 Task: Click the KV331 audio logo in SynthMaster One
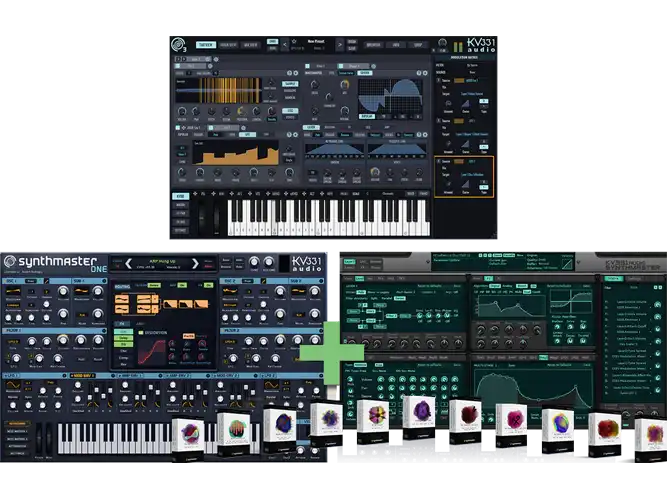(307, 263)
